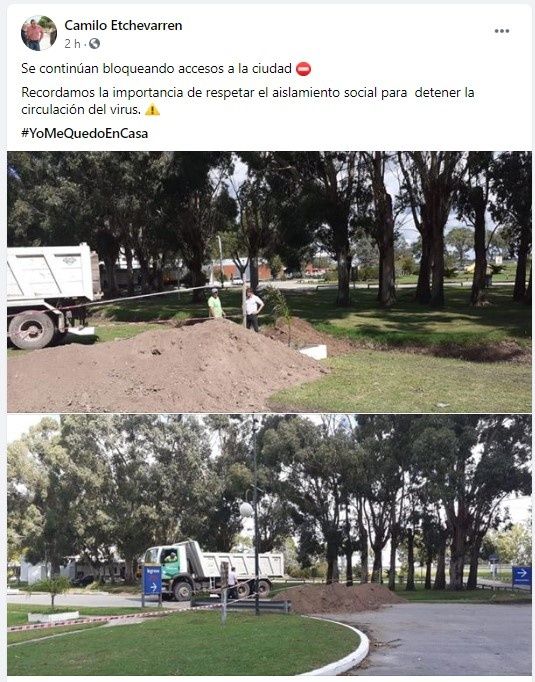Image resolution: width=535 pixels, height=682 pixels.
Task: Open the top photo with the dirt mound
Action: [269, 281]
